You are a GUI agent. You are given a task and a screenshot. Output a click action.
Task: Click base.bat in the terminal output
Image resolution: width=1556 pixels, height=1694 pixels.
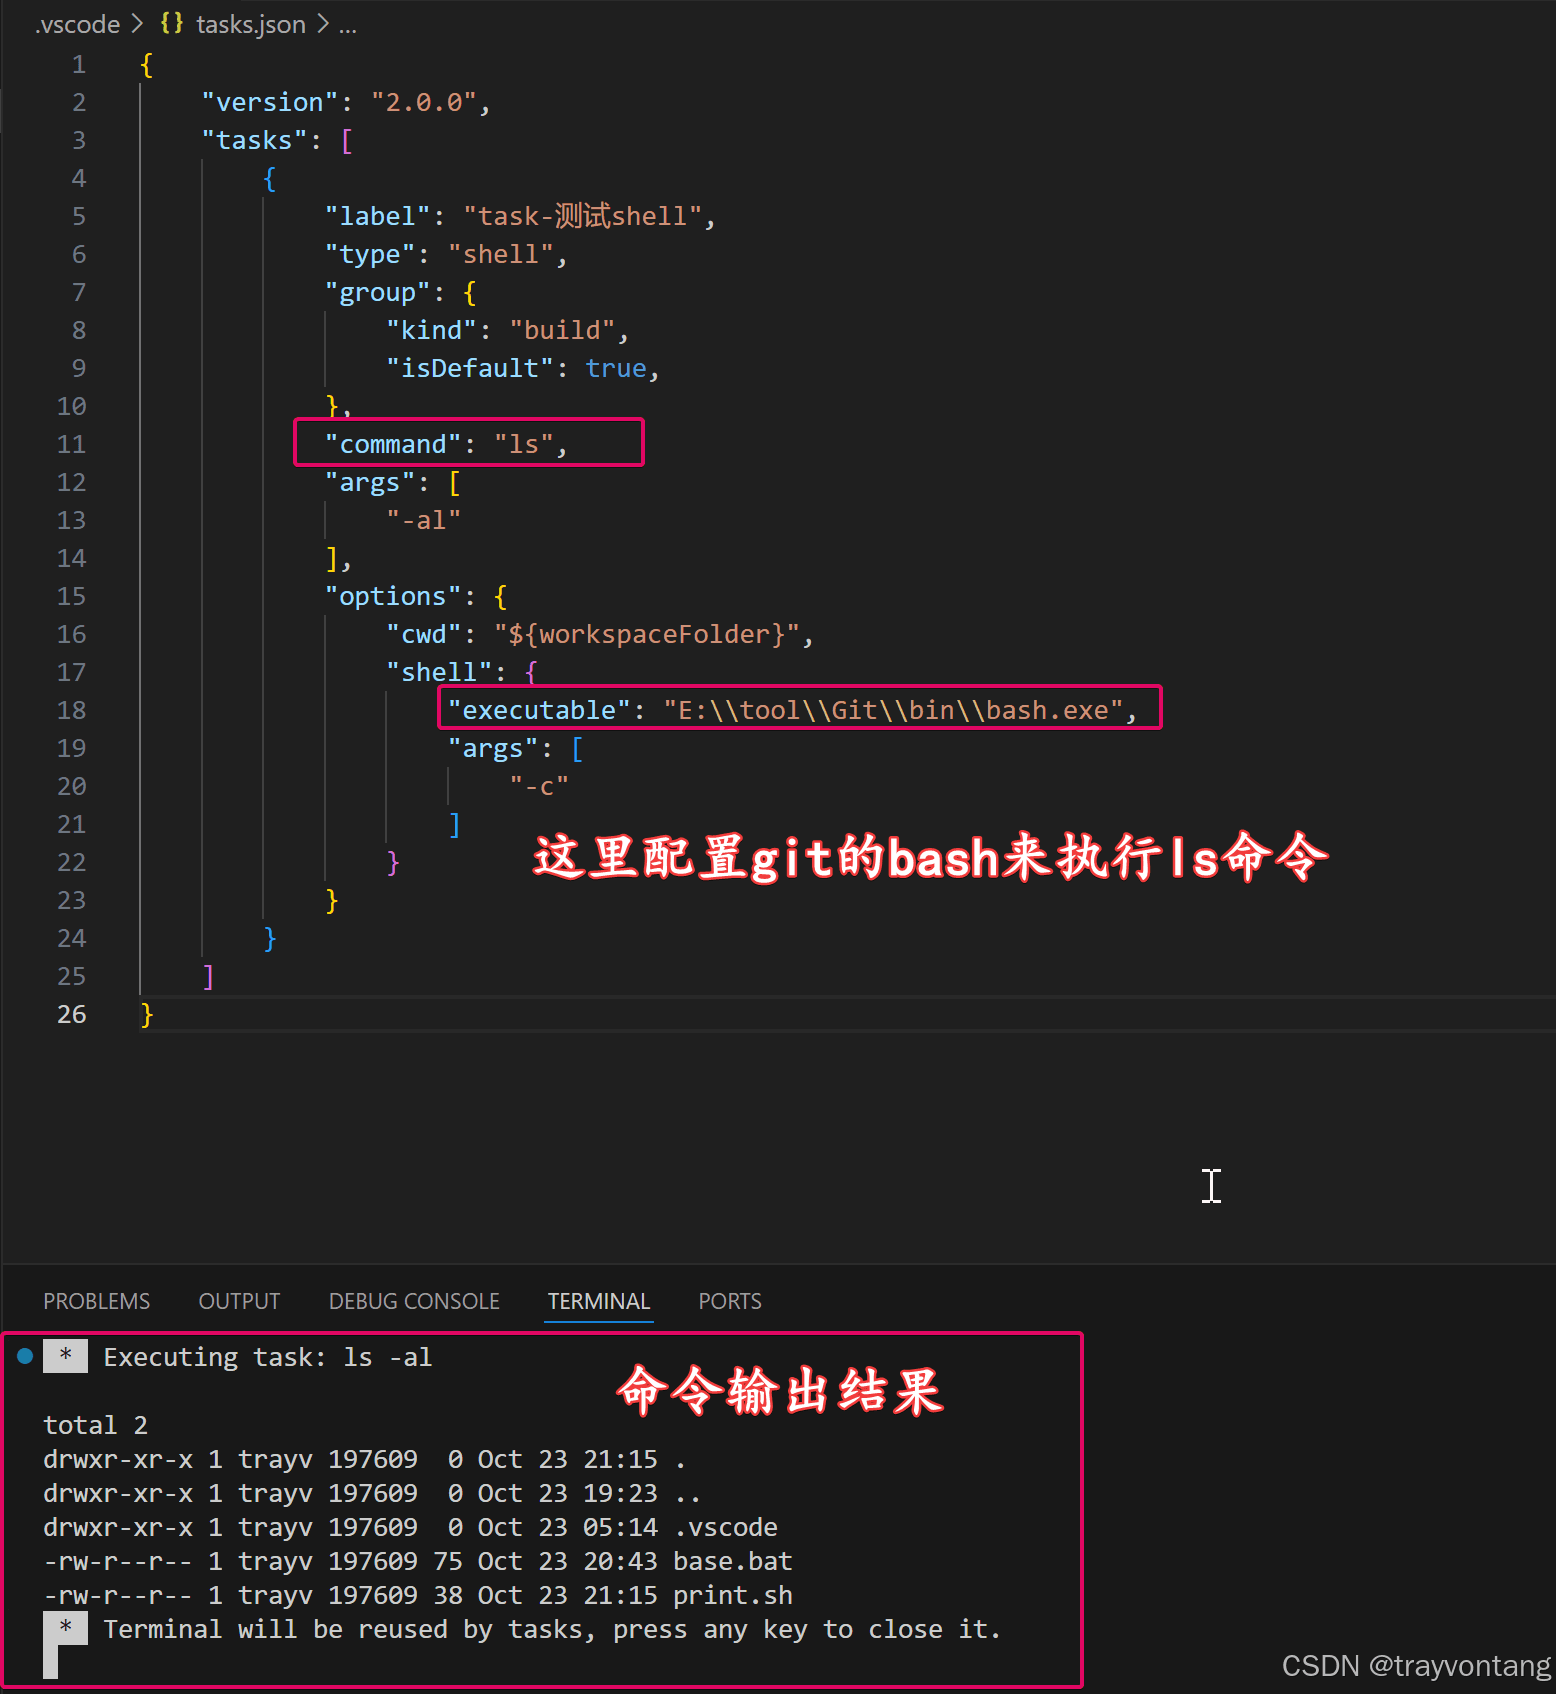(x=733, y=1561)
